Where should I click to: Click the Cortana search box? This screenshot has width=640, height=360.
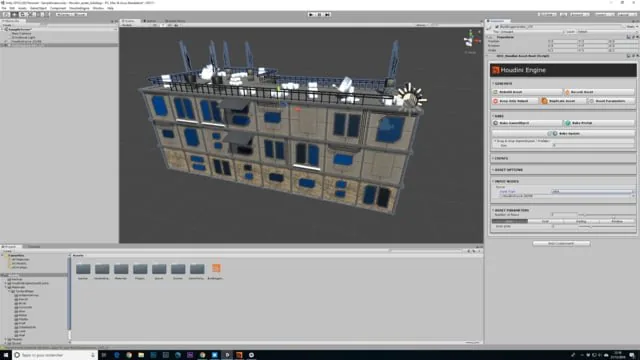pos(55,355)
